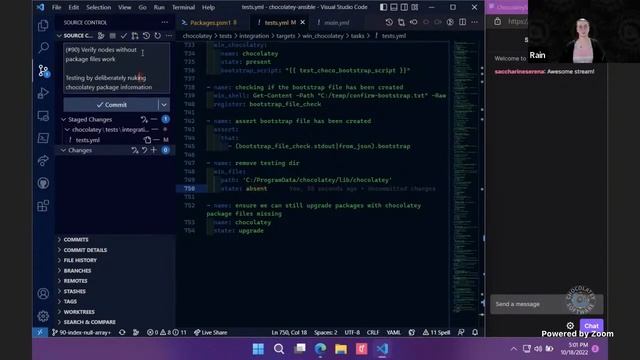640x360 pixels.
Task: Expand the COMMIT DETAILS section
Action: [85, 250]
